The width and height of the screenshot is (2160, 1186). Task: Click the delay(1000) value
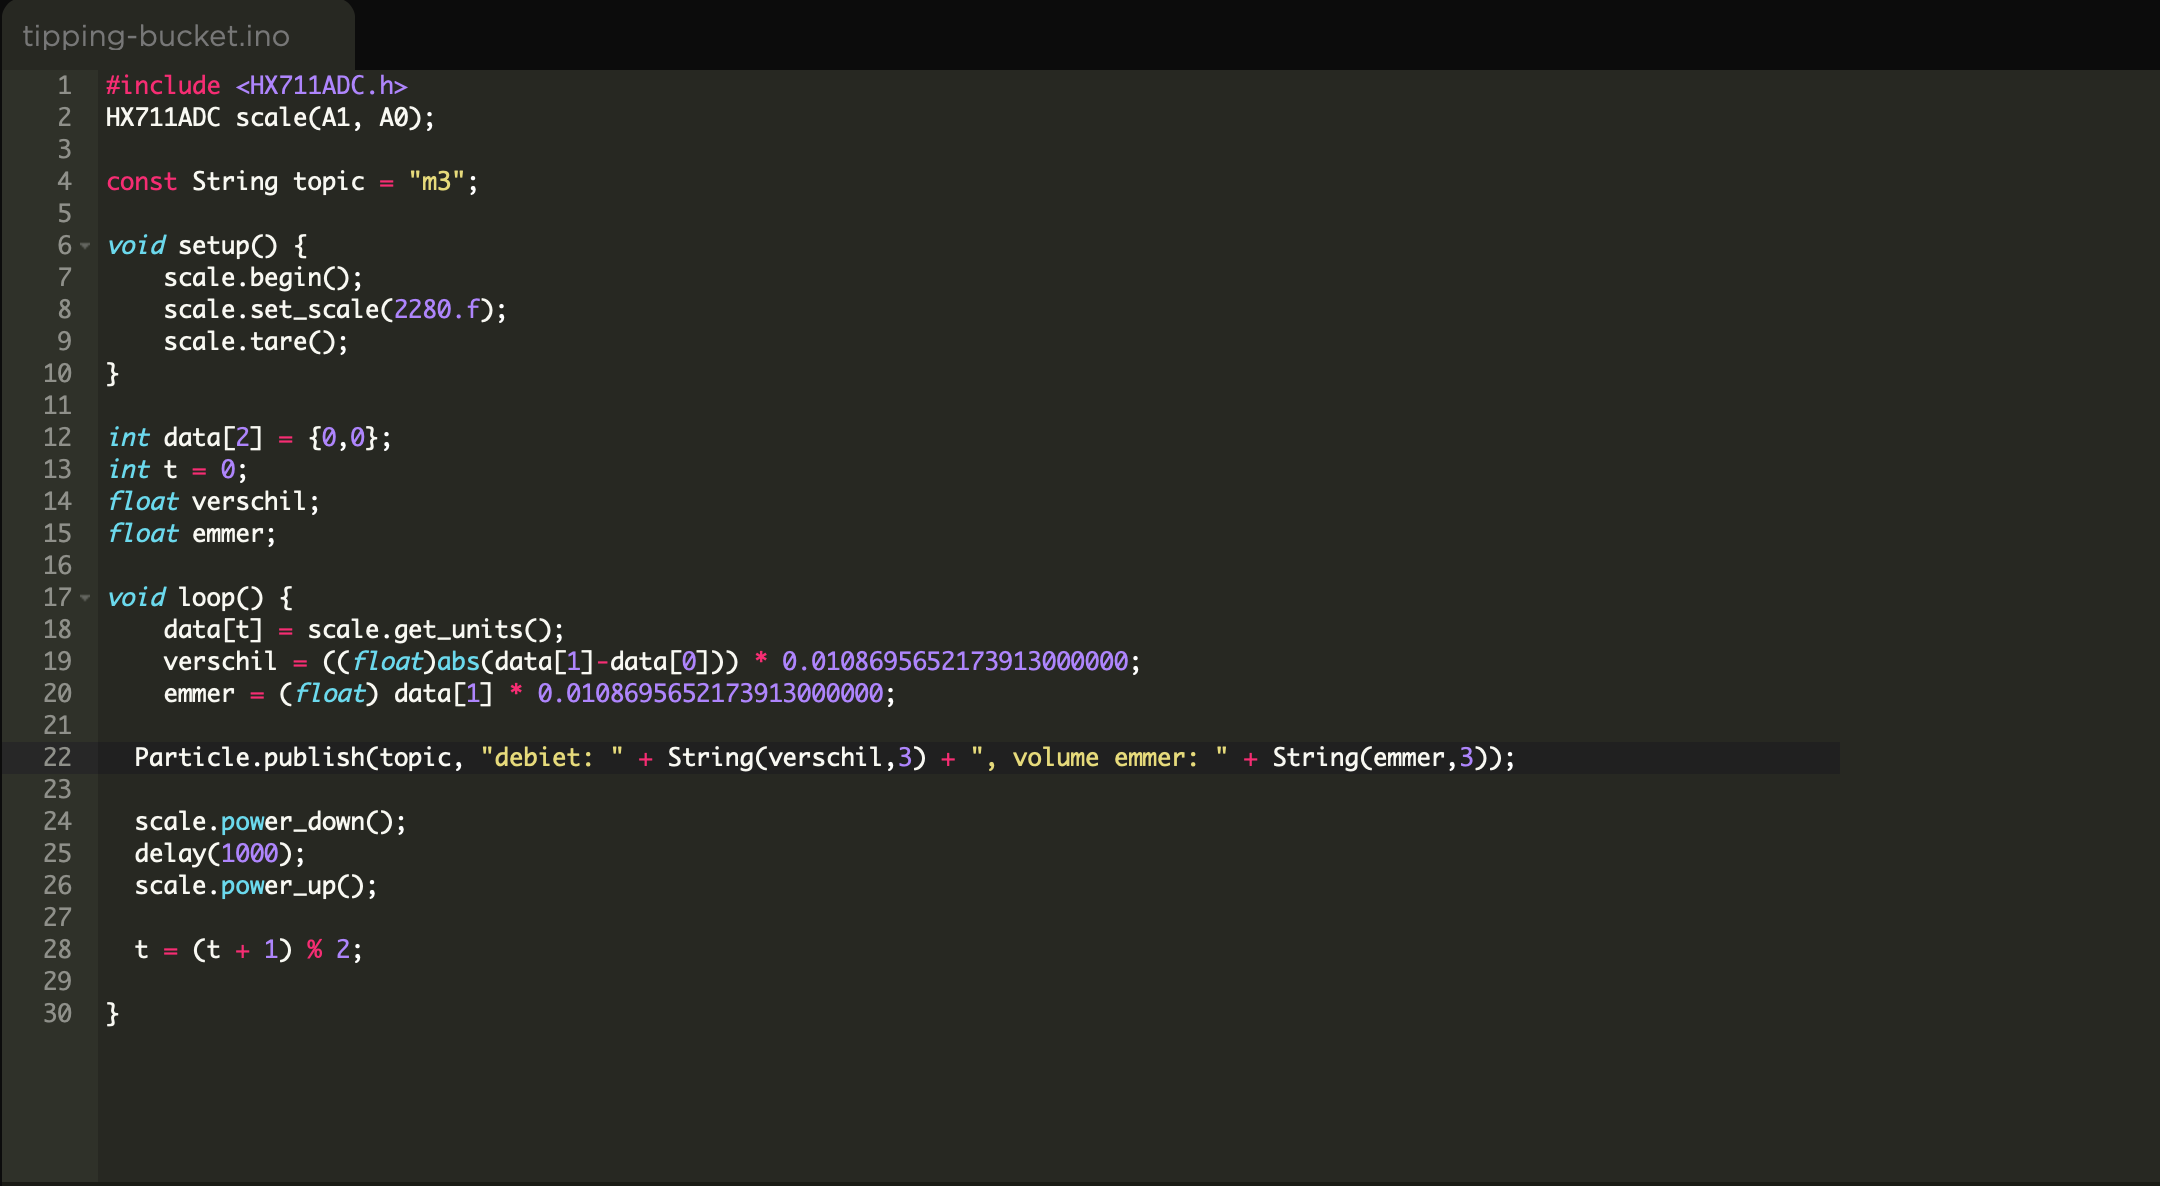click(249, 854)
